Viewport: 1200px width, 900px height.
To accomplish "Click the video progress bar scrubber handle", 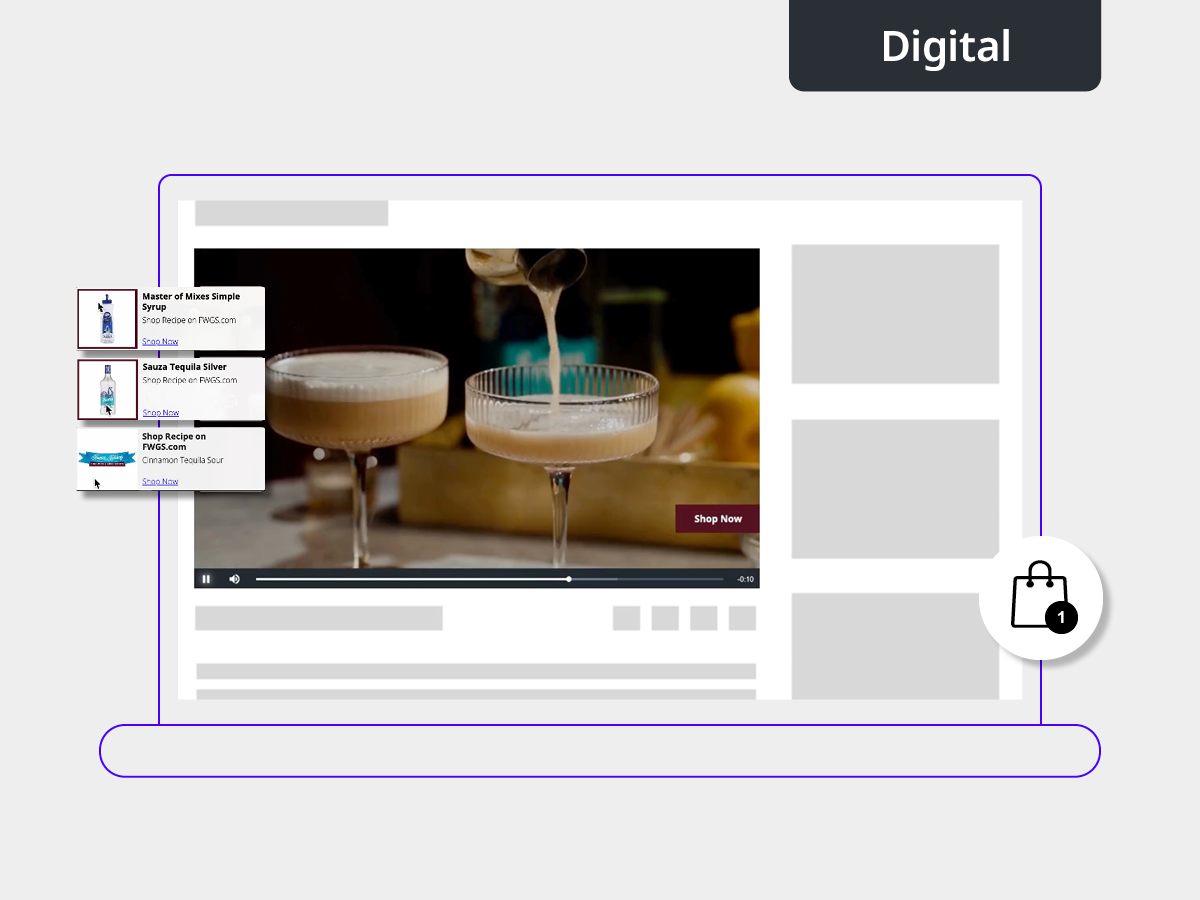I will [569, 579].
